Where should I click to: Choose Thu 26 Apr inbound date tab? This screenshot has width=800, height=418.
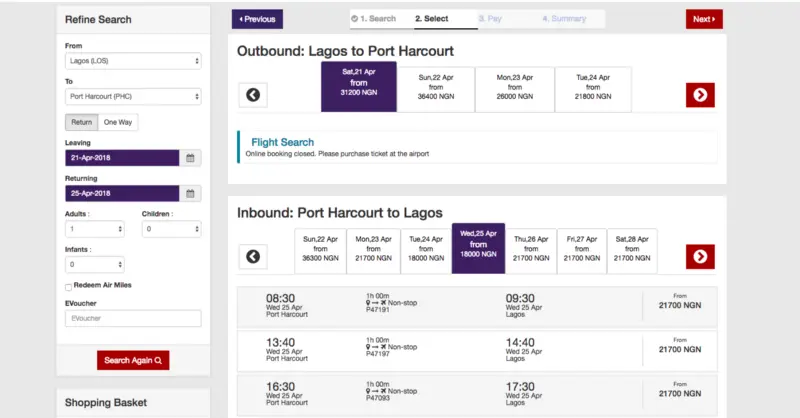pos(529,250)
